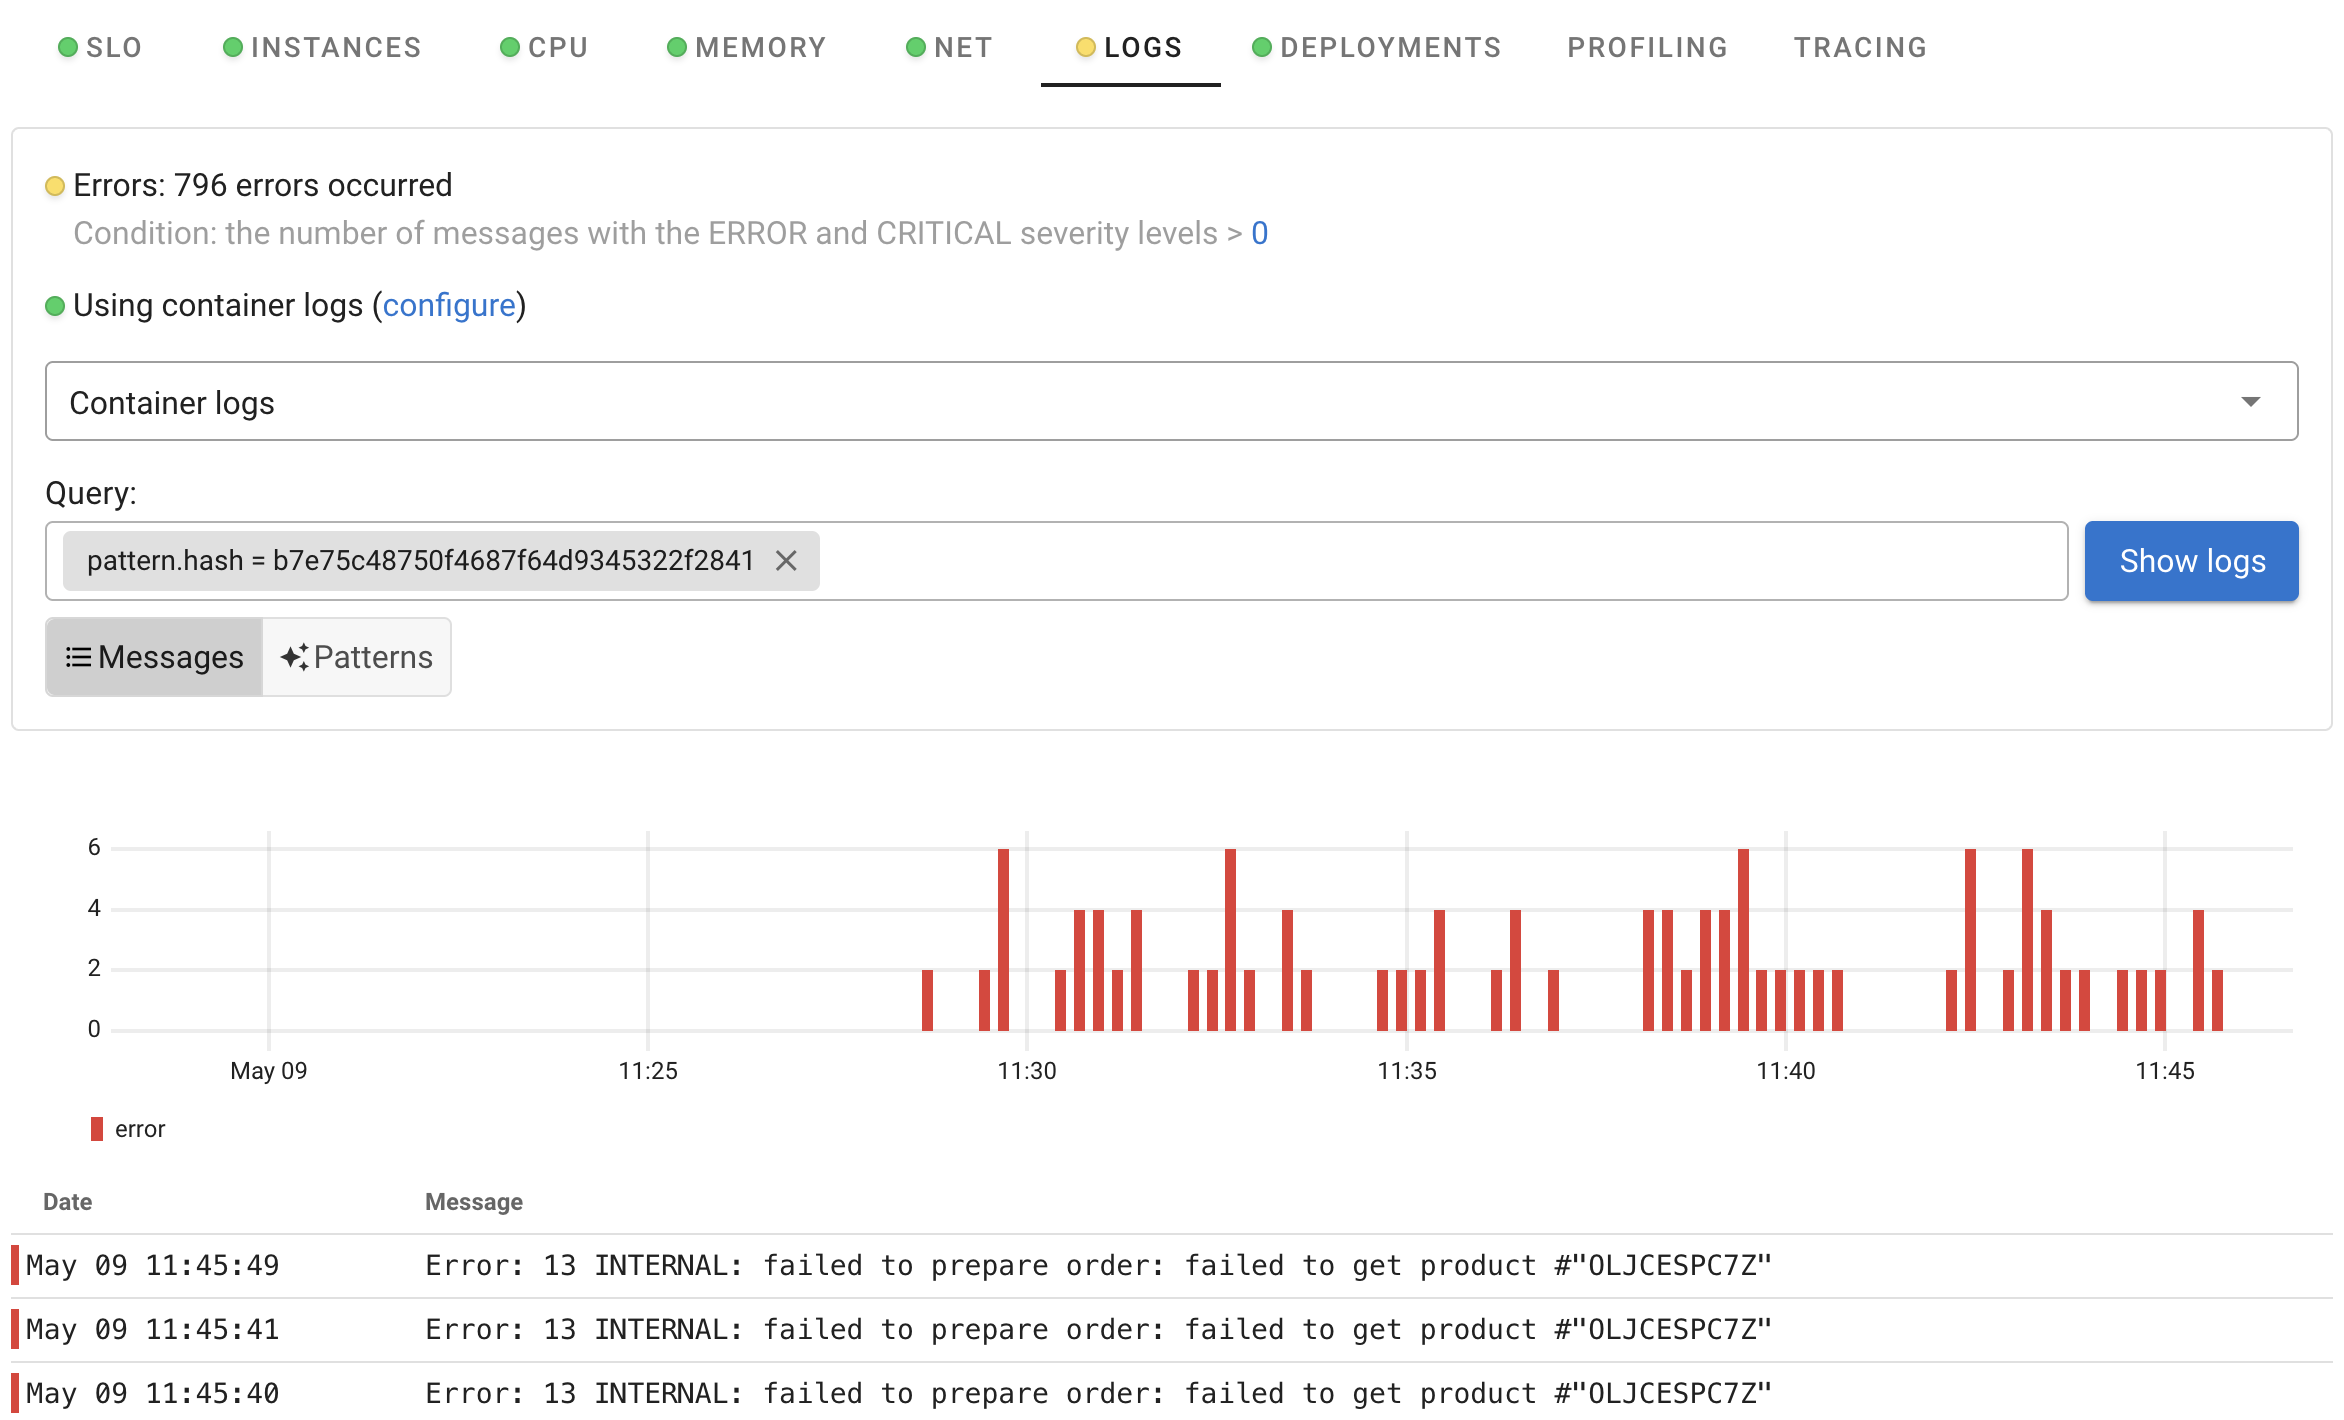Viewport: 2344px width, 1420px height.
Task: Open the log entry at May 09 11:45:41
Action: 1172,1330
